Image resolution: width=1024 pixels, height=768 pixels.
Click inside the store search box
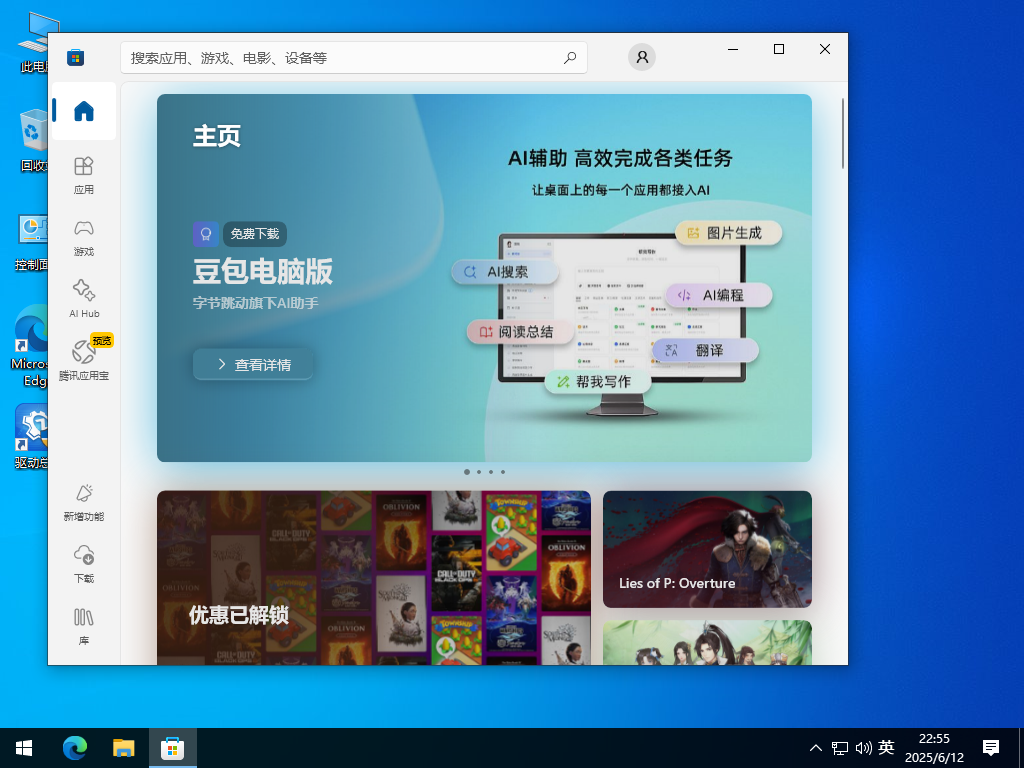[353, 58]
